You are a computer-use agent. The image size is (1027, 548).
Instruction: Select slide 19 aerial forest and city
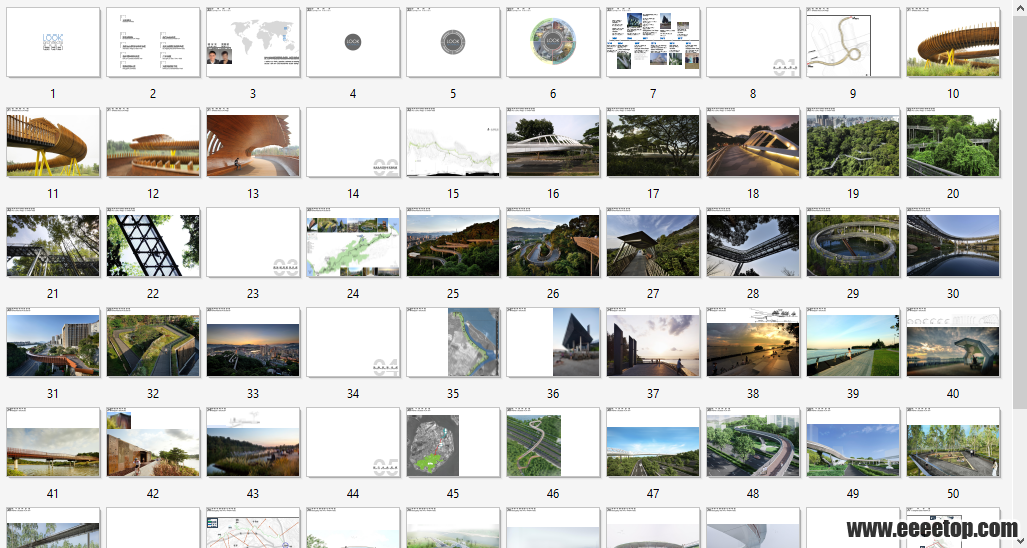(853, 142)
